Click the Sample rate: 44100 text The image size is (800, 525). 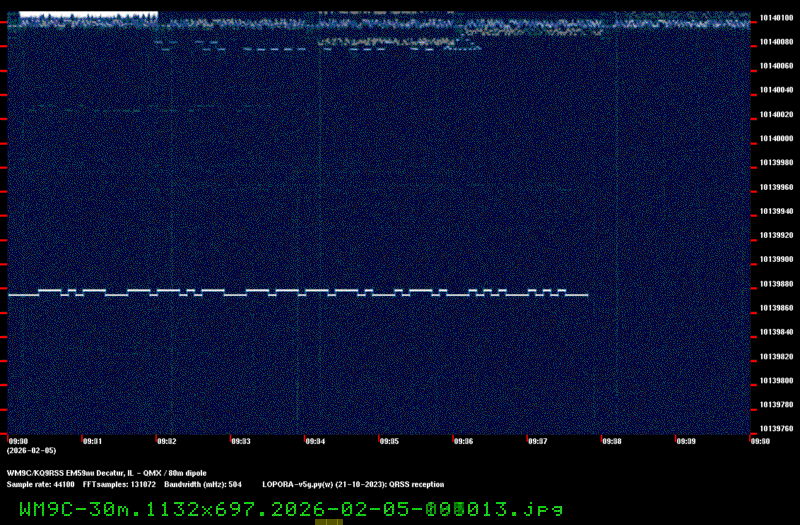click(40, 484)
